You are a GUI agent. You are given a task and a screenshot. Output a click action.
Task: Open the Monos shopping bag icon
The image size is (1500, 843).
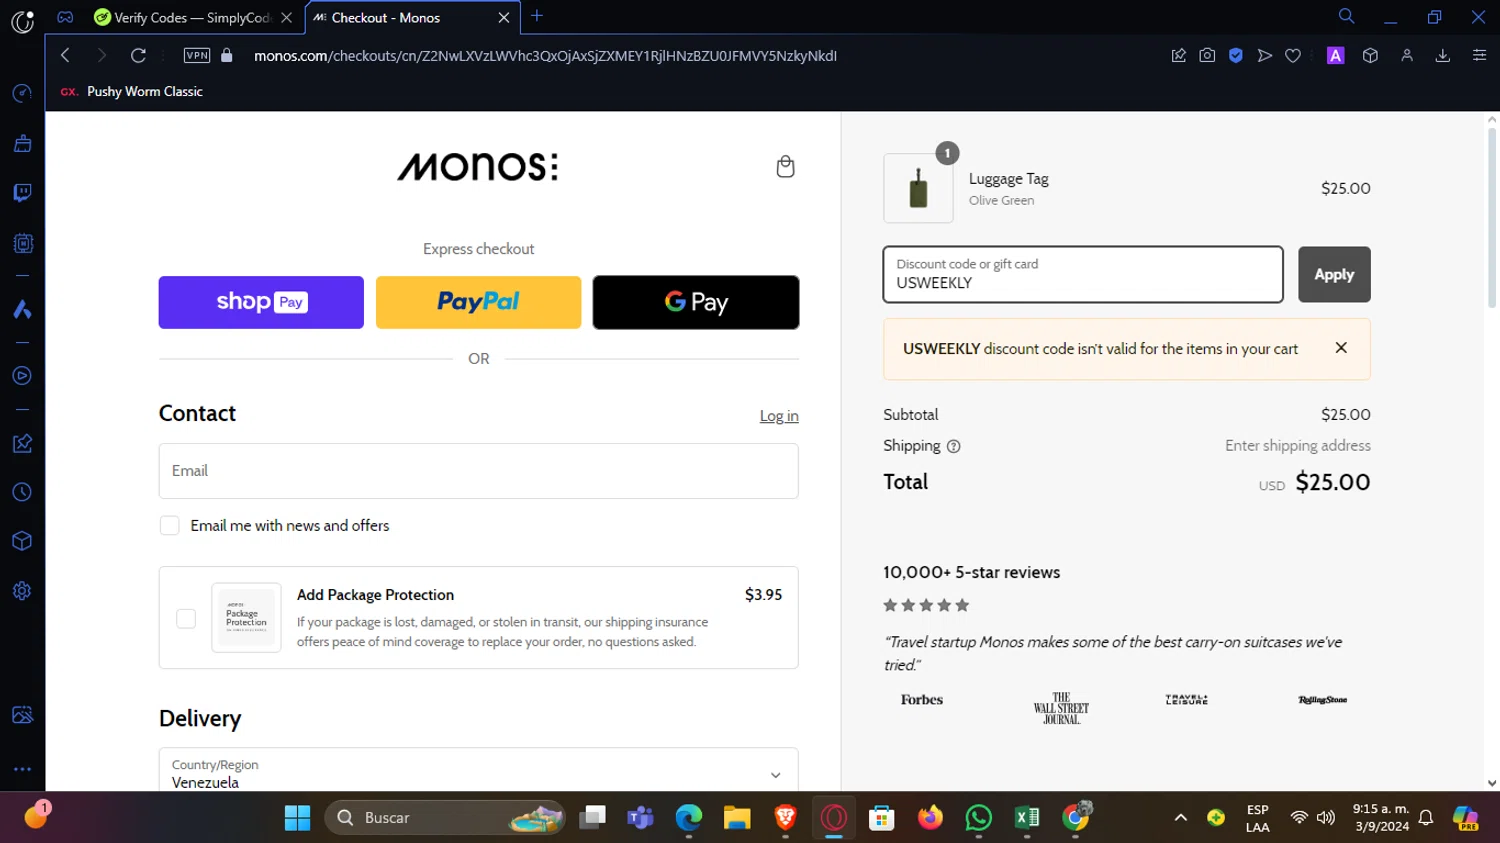coord(785,166)
